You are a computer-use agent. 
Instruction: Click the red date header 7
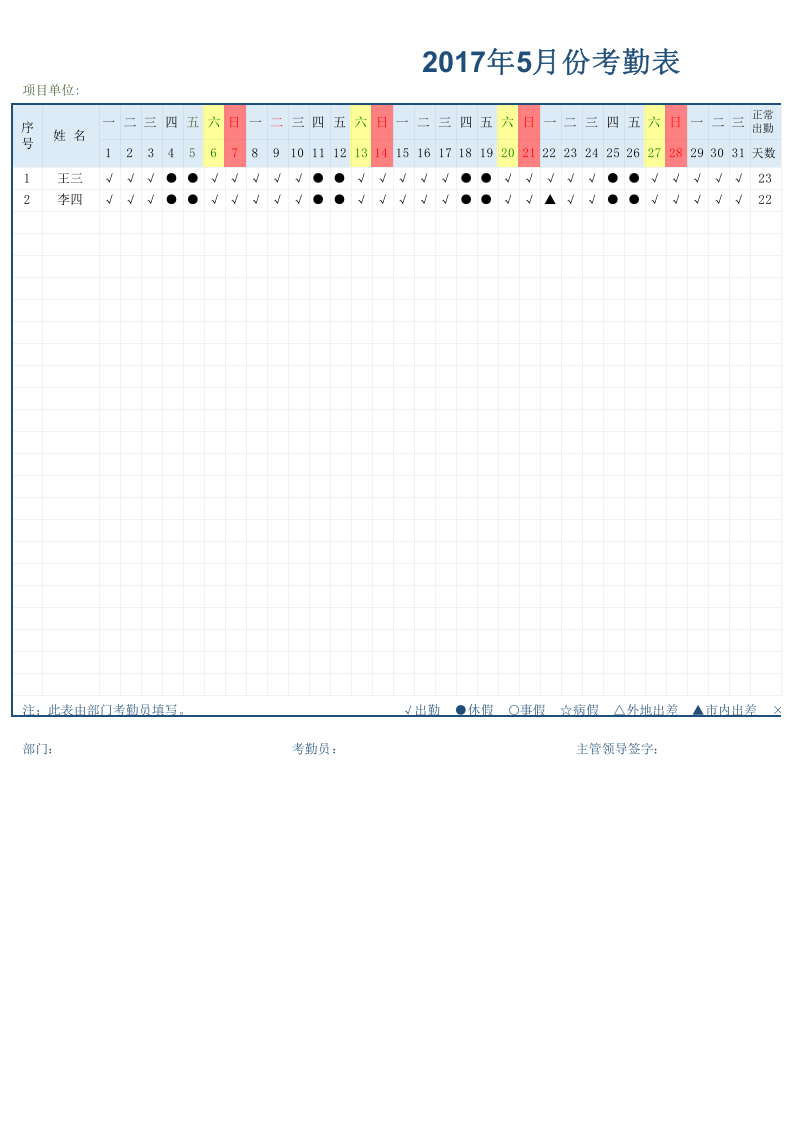pyautogui.click(x=235, y=153)
